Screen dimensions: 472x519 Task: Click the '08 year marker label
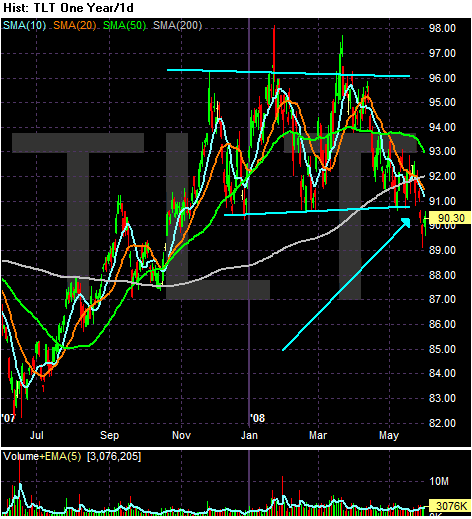pos(258,418)
